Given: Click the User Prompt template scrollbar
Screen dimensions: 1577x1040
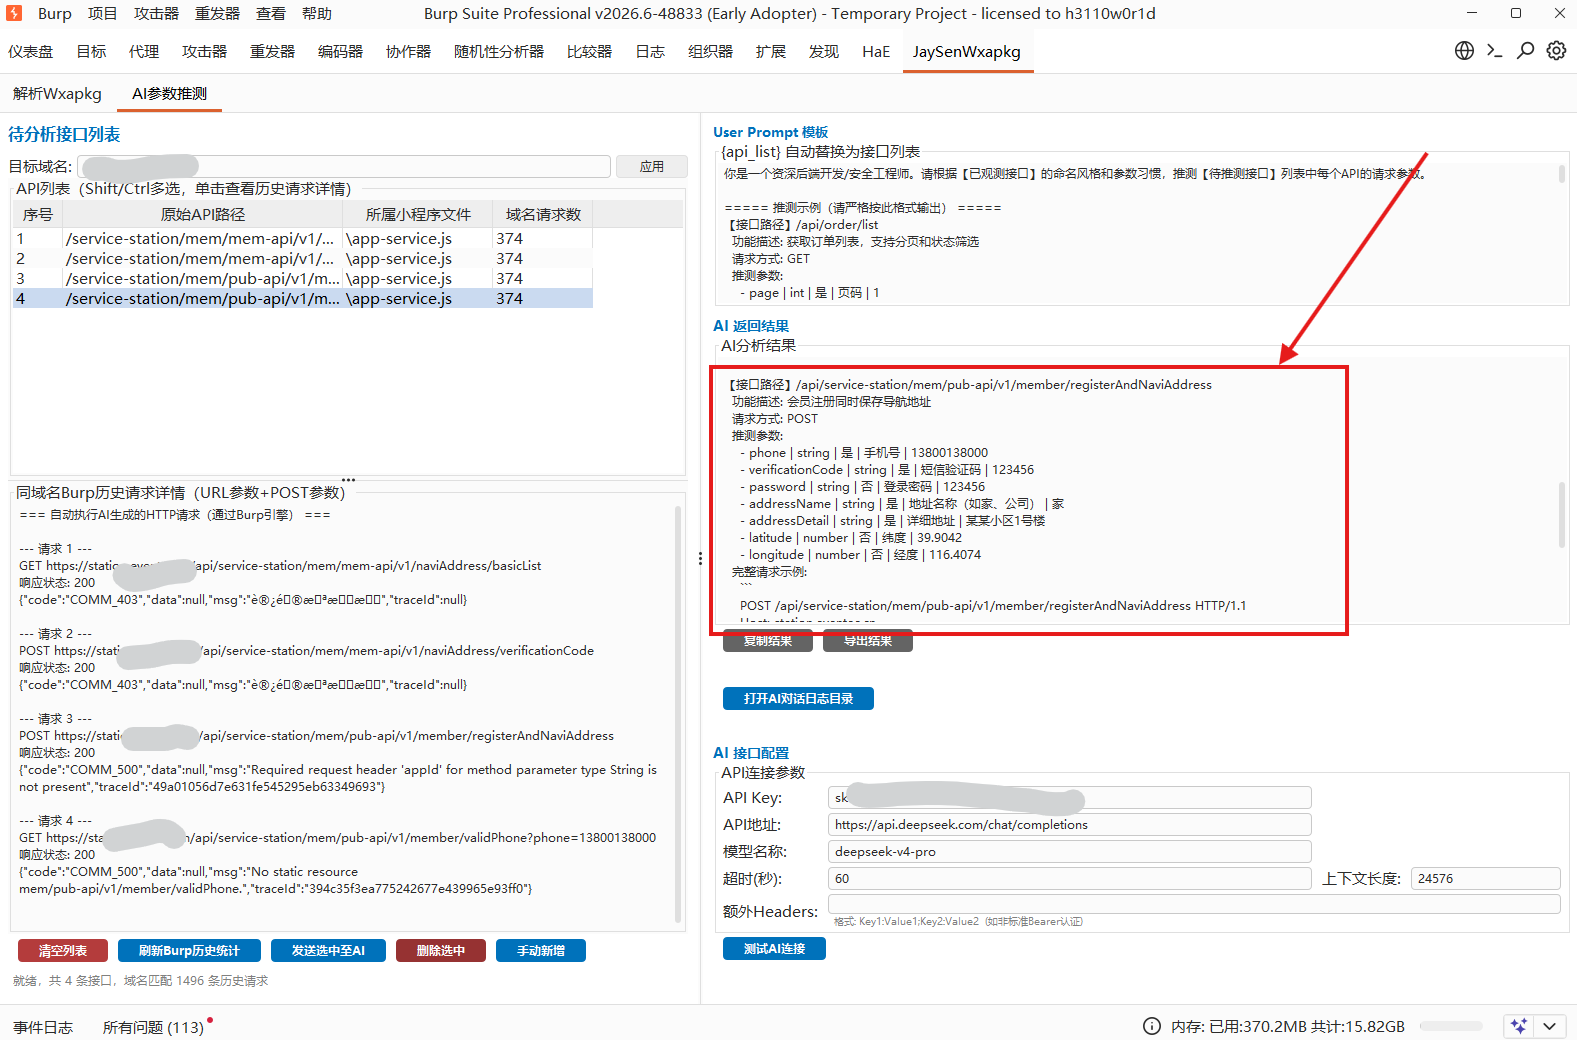Looking at the screenshot, I should click(x=1562, y=174).
